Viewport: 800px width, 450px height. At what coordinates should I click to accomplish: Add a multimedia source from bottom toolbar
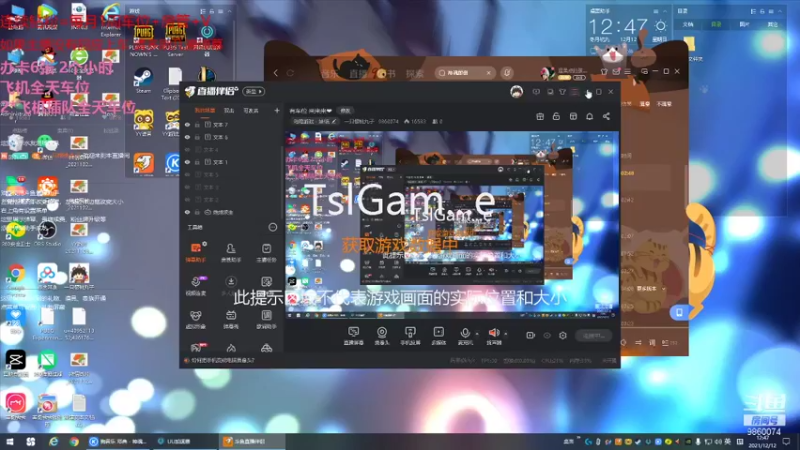click(438, 335)
